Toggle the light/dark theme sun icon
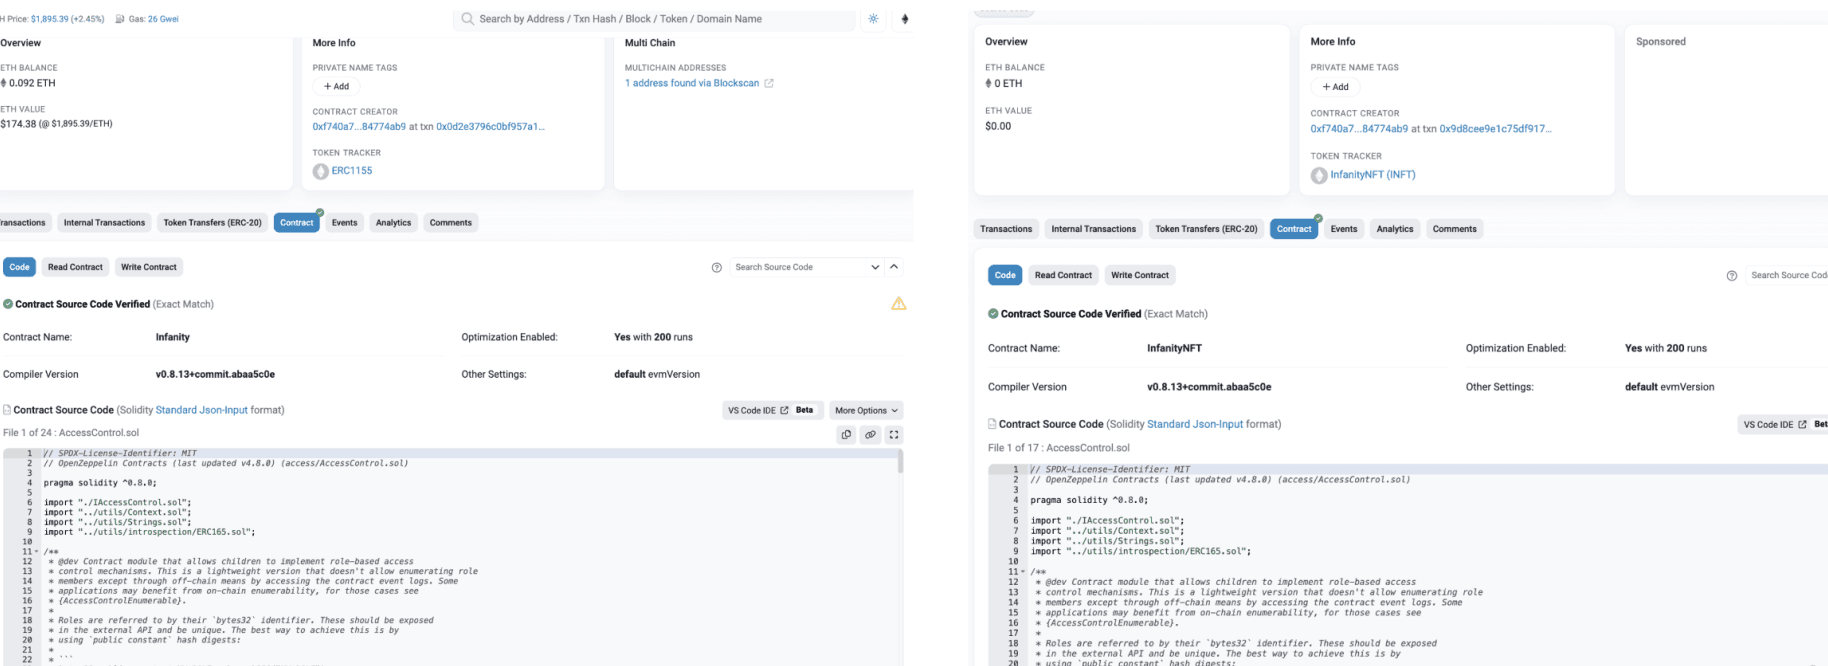The image size is (1828, 666). coord(874,19)
